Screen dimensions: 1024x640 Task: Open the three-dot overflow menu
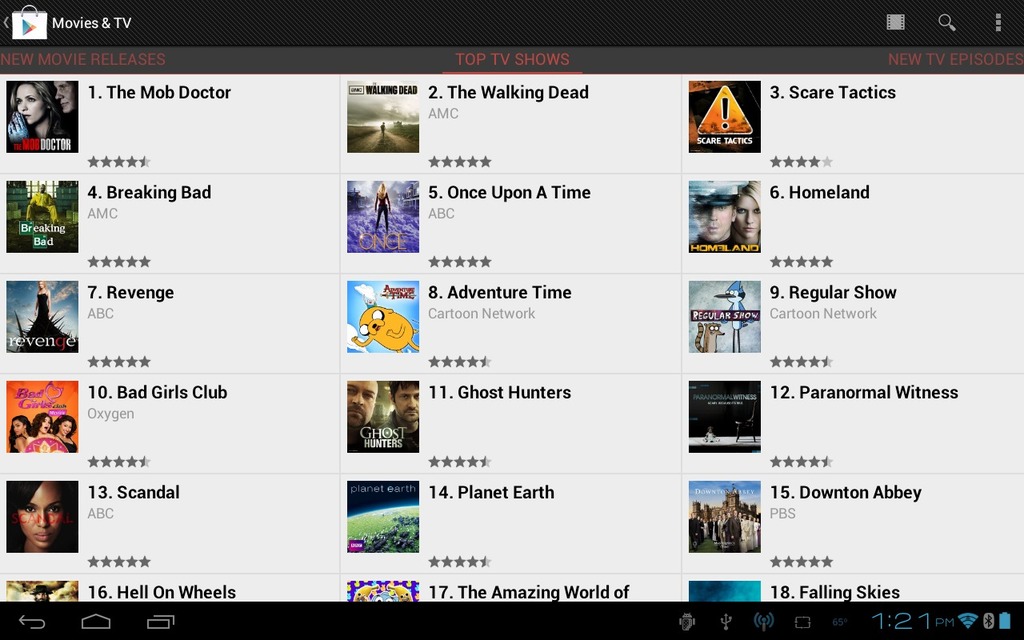[x=998, y=23]
